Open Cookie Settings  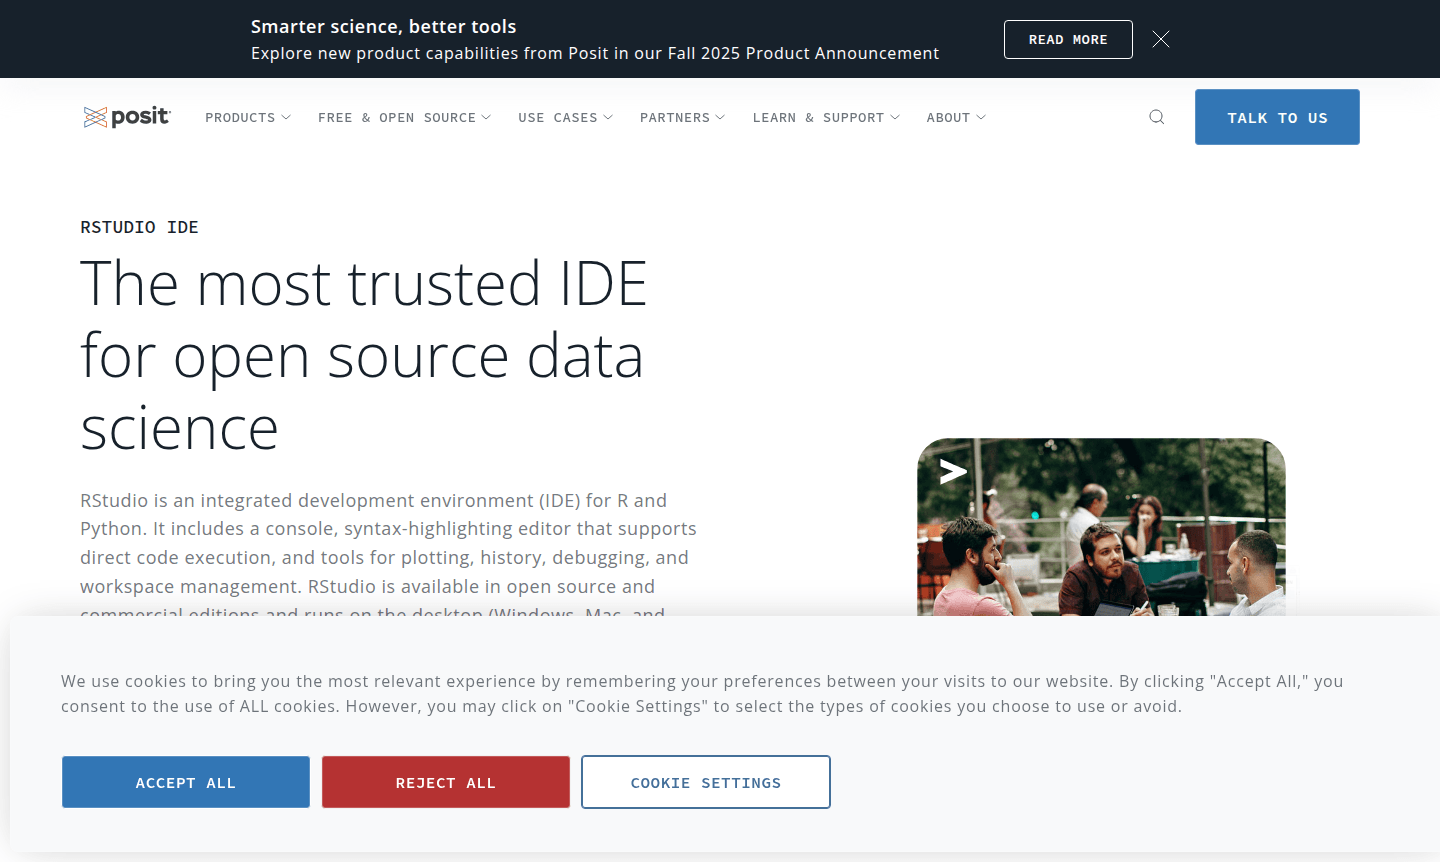[705, 782]
